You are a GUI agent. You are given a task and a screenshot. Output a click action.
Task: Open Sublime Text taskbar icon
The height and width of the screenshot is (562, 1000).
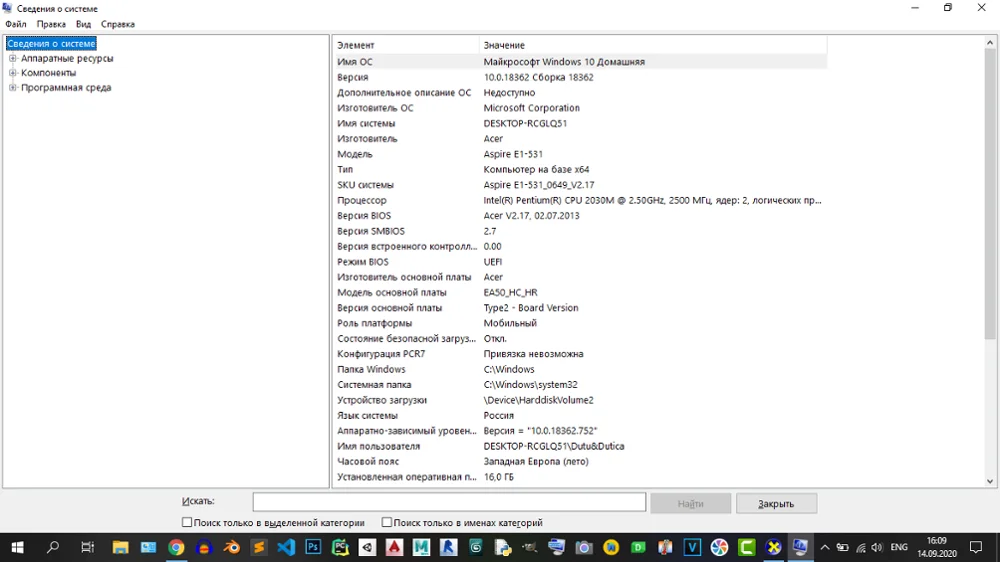click(258, 547)
